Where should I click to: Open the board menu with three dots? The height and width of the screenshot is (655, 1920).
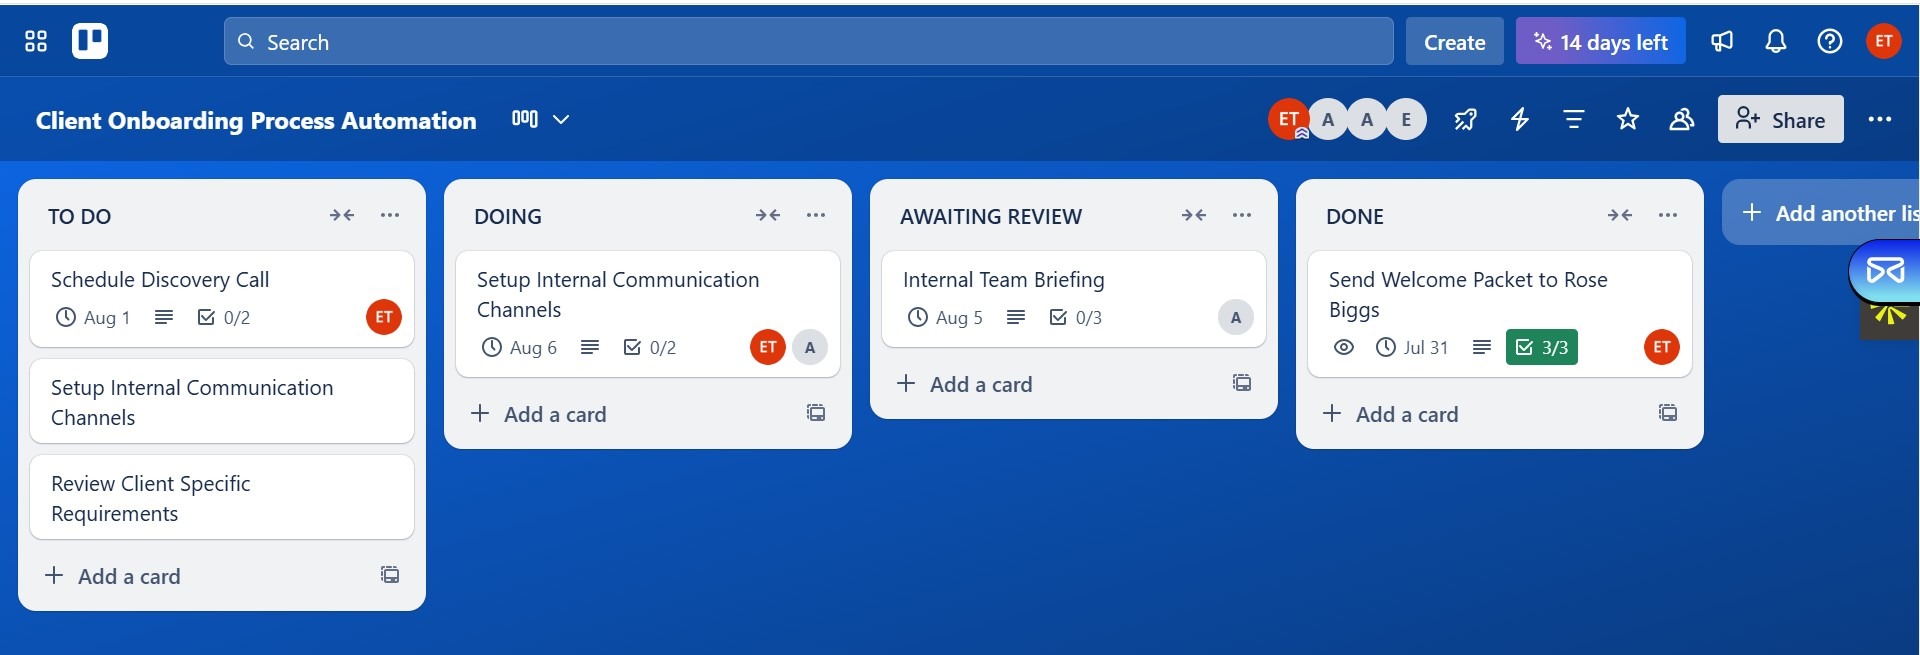(1879, 120)
